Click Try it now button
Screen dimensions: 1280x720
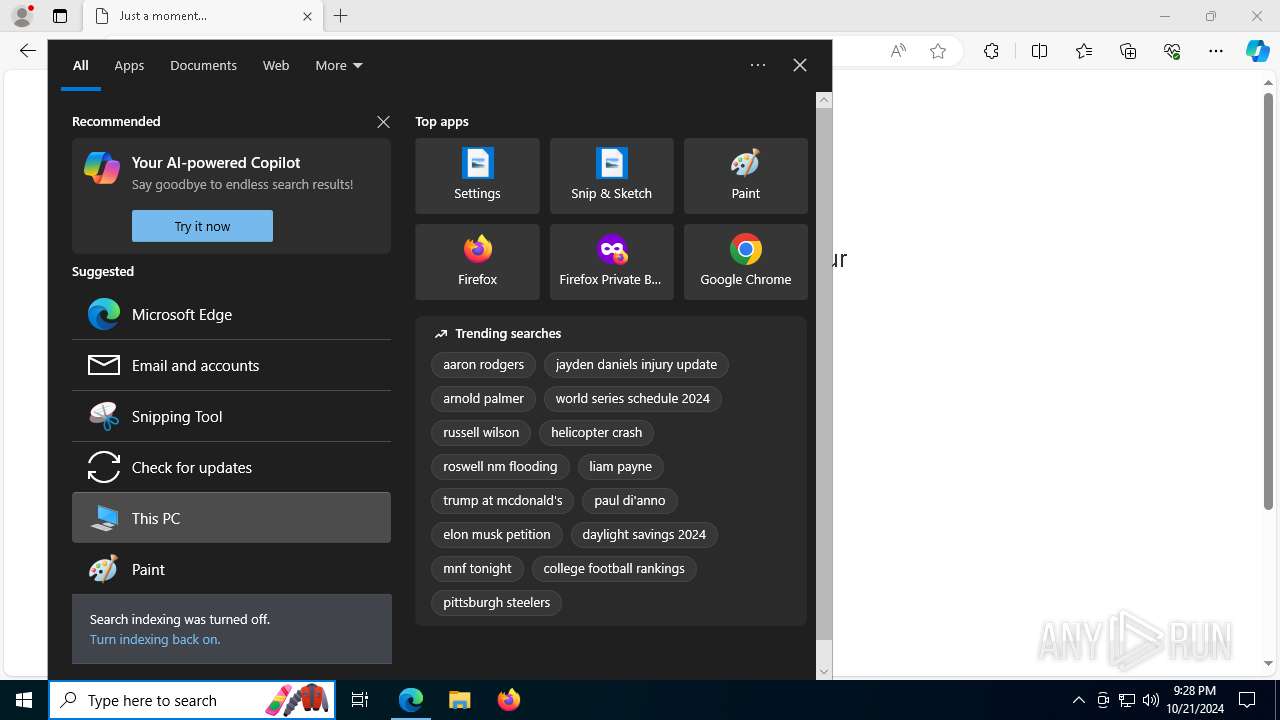pyautogui.click(x=202, y=226)
